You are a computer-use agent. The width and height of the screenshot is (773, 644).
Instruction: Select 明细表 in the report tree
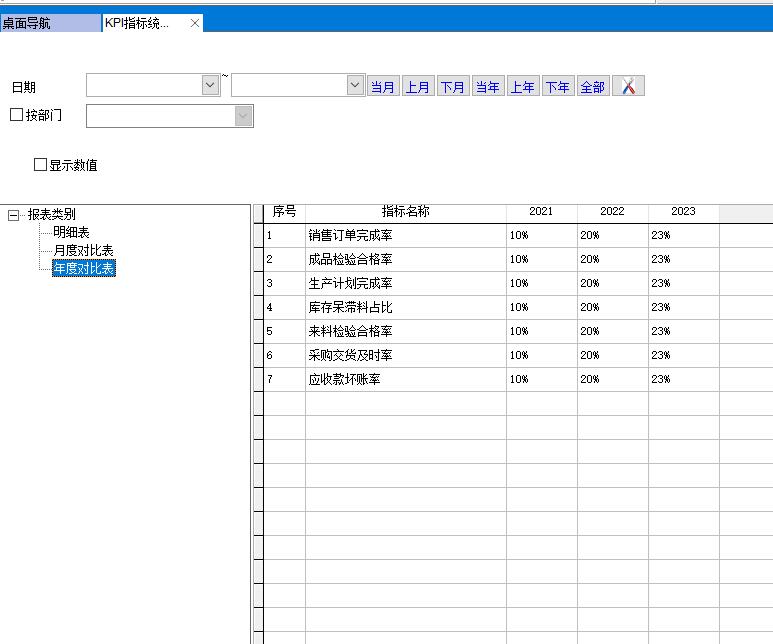[71, 233]
